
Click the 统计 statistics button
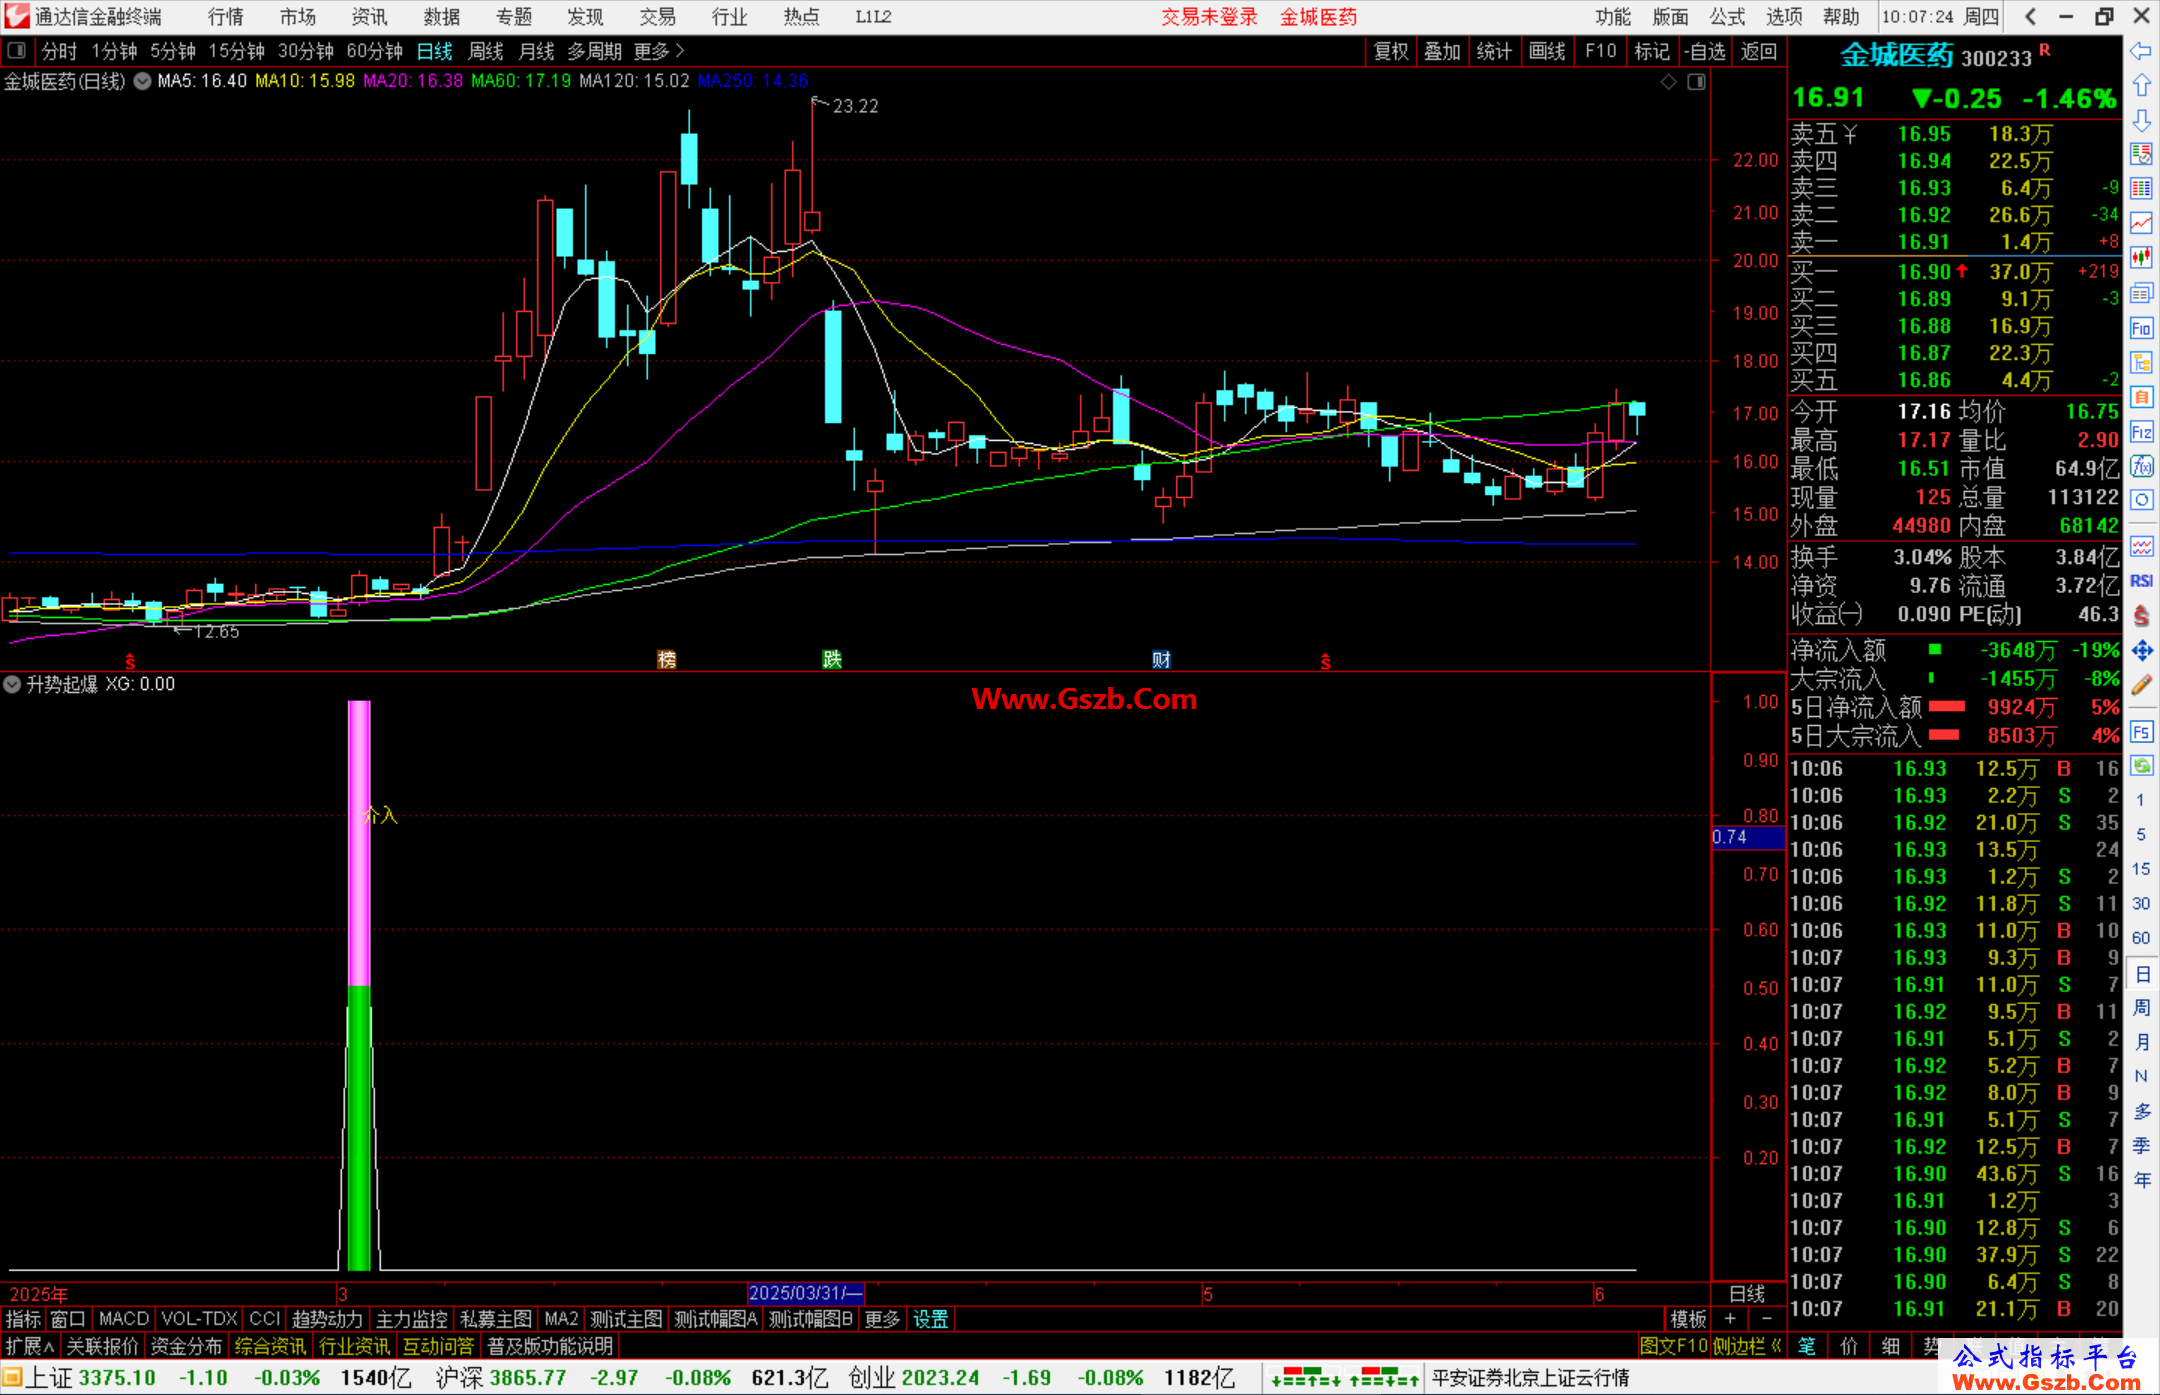1494,51
